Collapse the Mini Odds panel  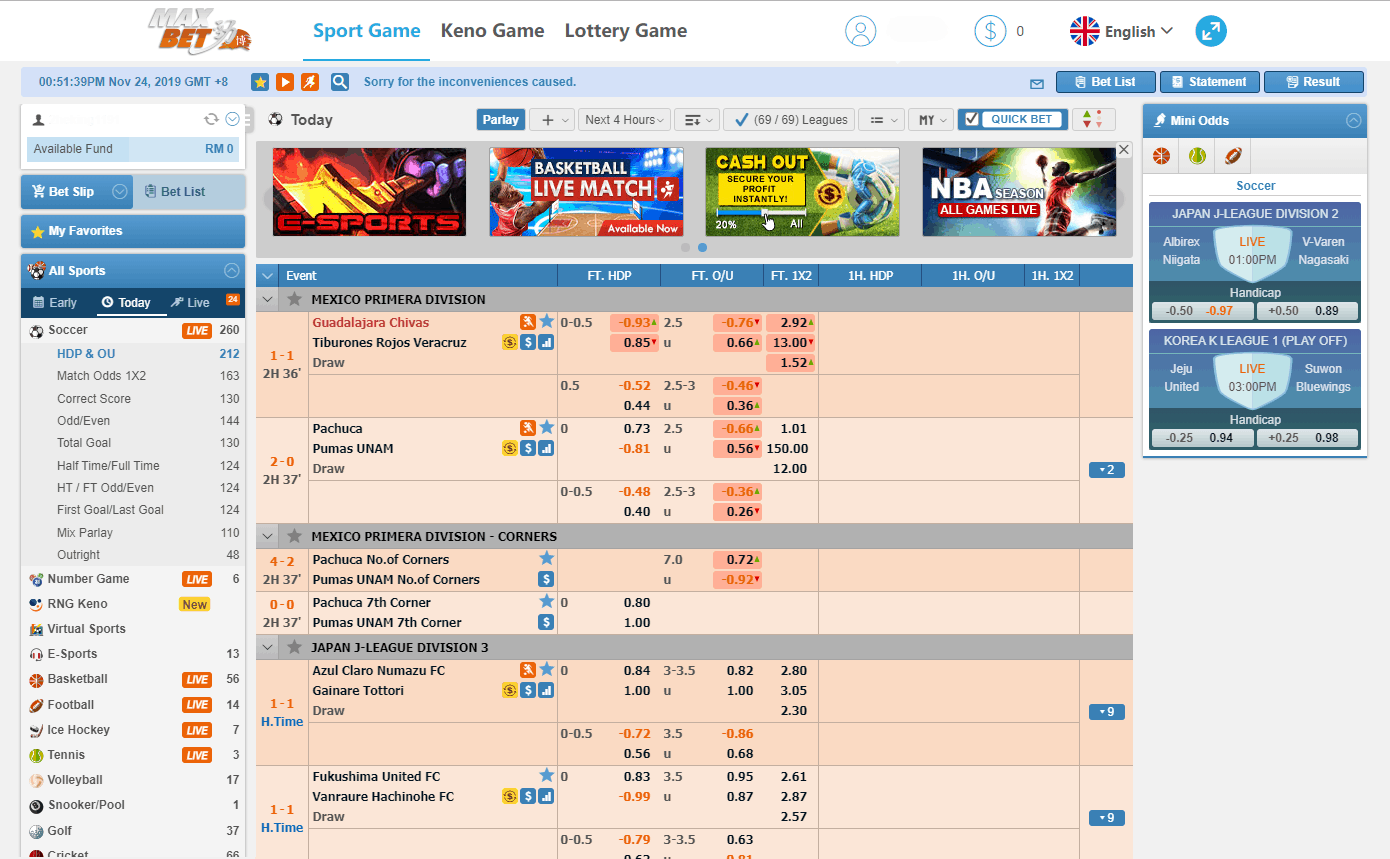[x=1353, y=120]
